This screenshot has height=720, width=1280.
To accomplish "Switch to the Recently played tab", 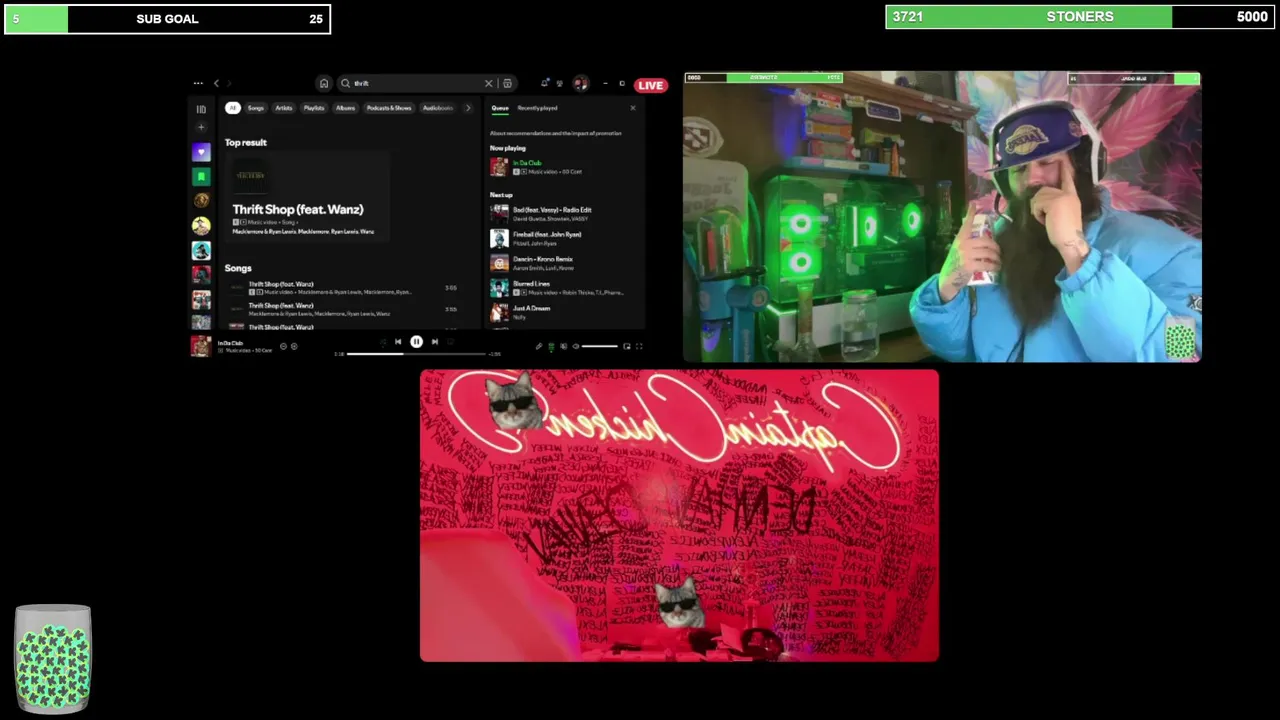I will tap(537, 108).
